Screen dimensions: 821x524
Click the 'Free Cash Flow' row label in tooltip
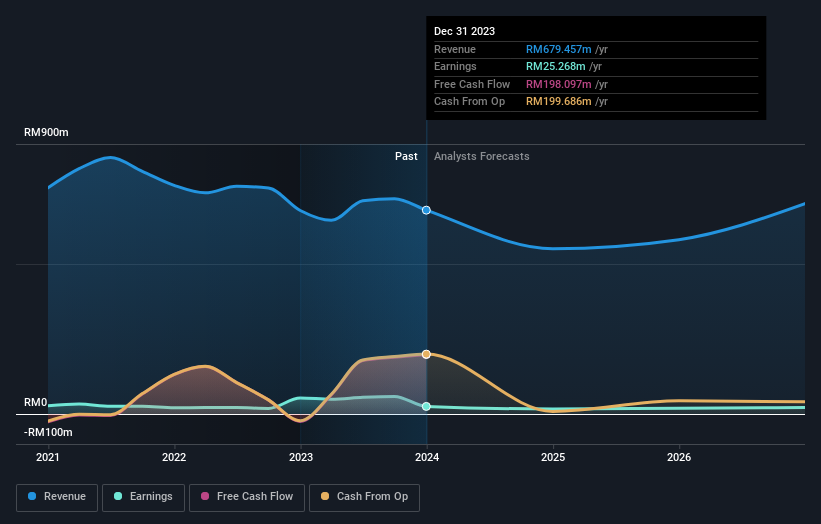click(x=472, y=84)
